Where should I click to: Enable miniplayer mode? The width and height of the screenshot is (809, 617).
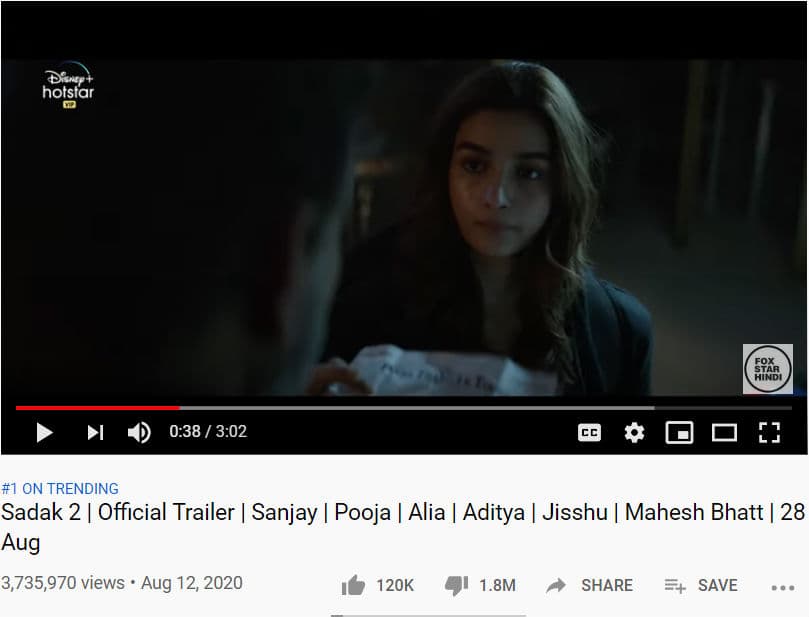679,432
